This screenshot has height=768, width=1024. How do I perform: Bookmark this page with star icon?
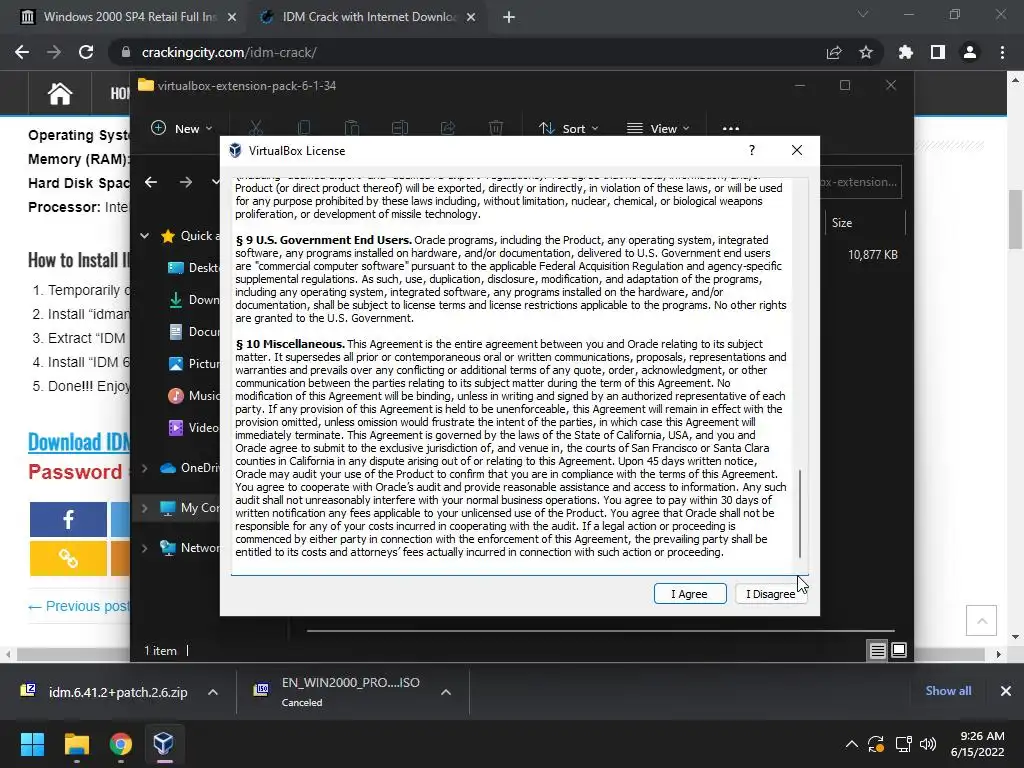click(866, 52)
